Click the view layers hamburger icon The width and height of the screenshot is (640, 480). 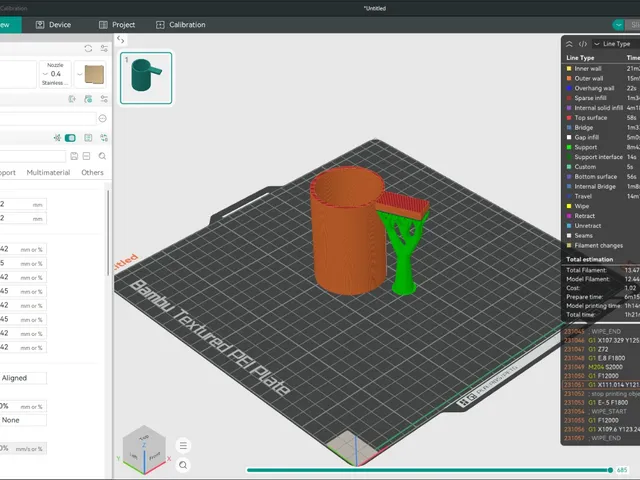point(183,446)
